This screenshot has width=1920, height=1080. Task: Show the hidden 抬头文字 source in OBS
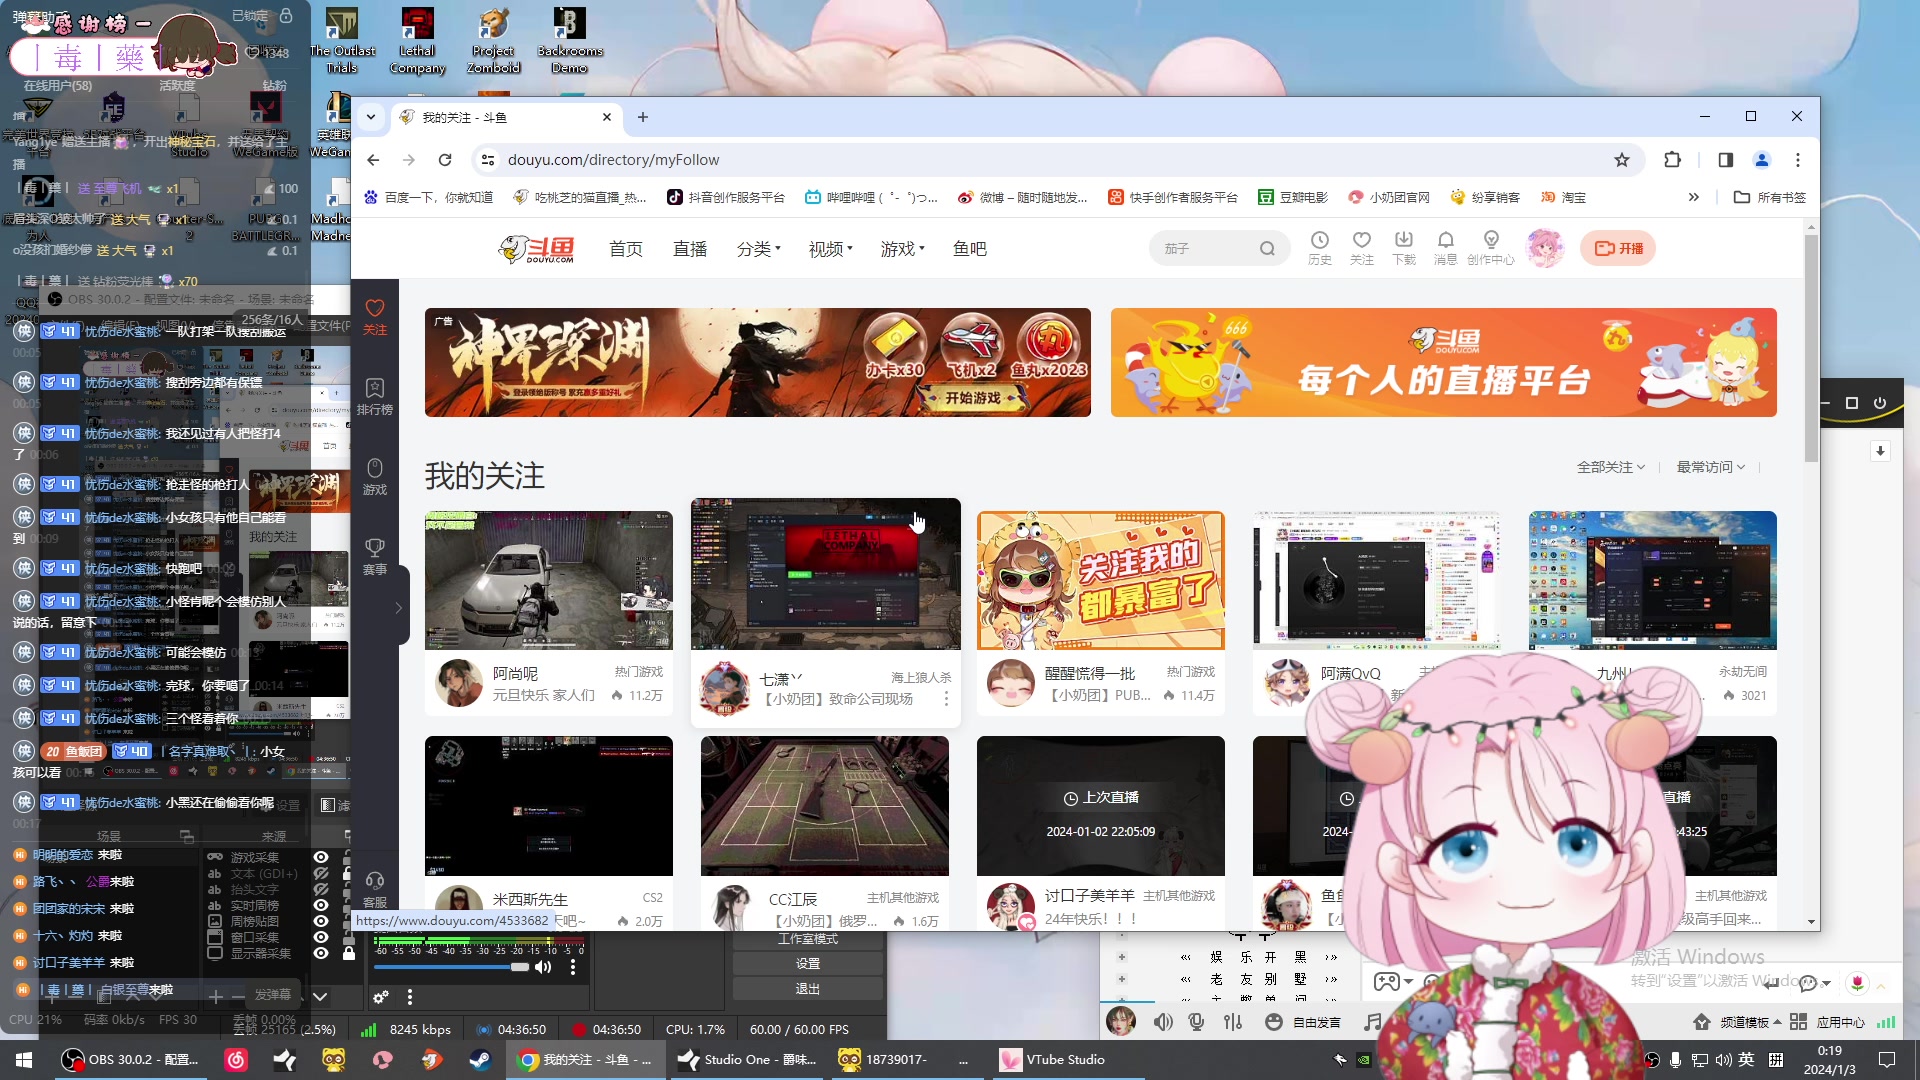pos(321,889)
